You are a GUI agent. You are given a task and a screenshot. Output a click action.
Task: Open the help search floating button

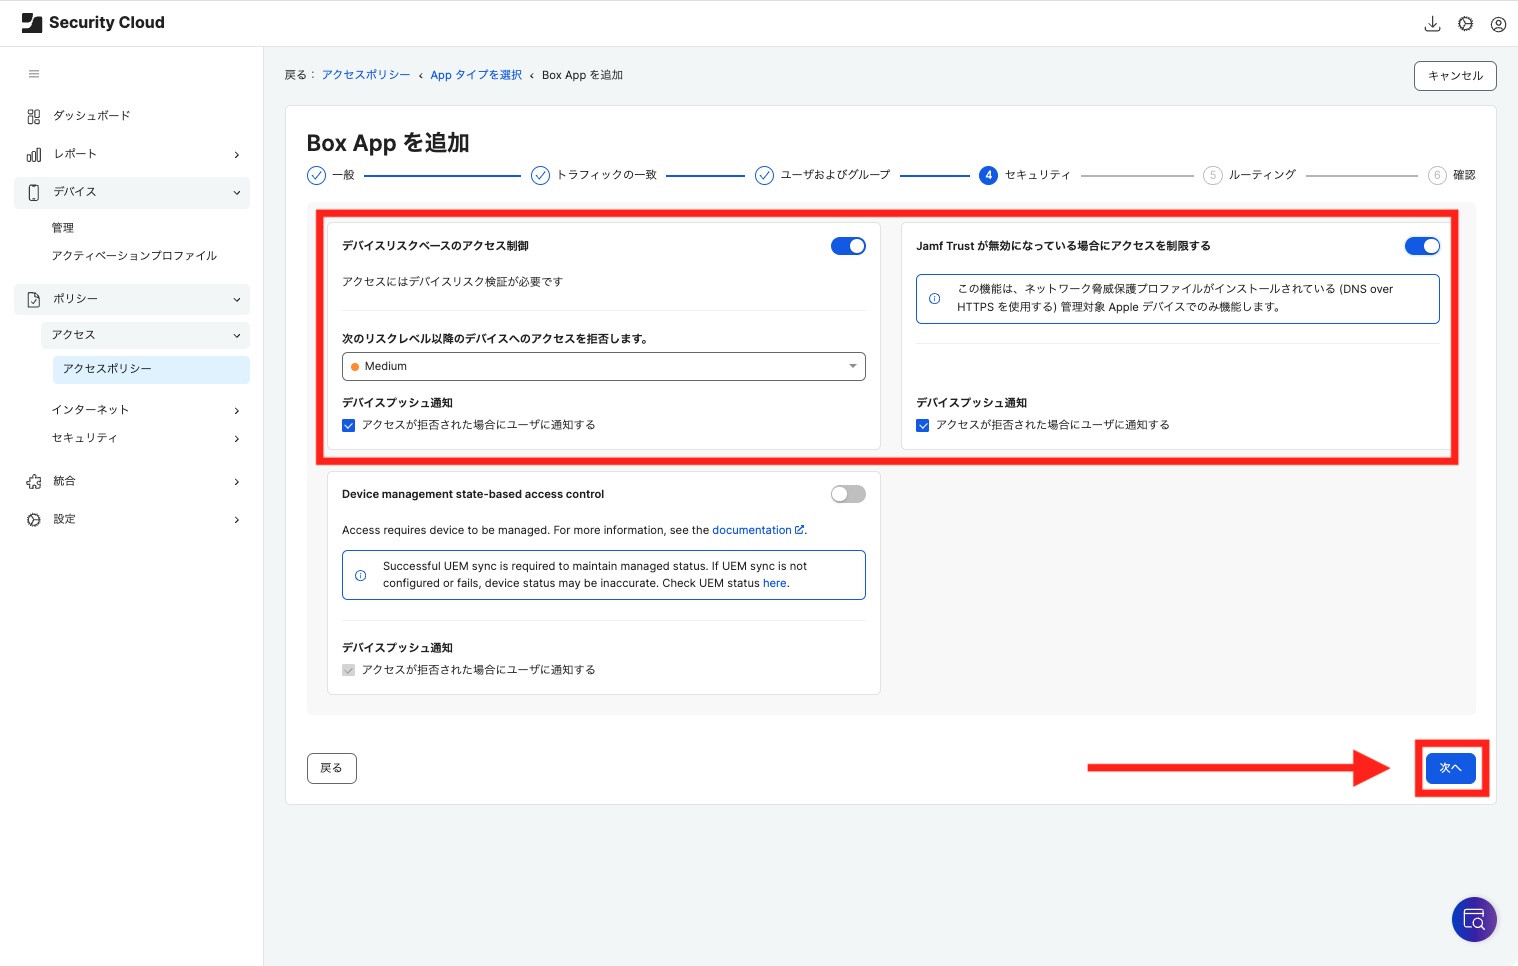1474,919
